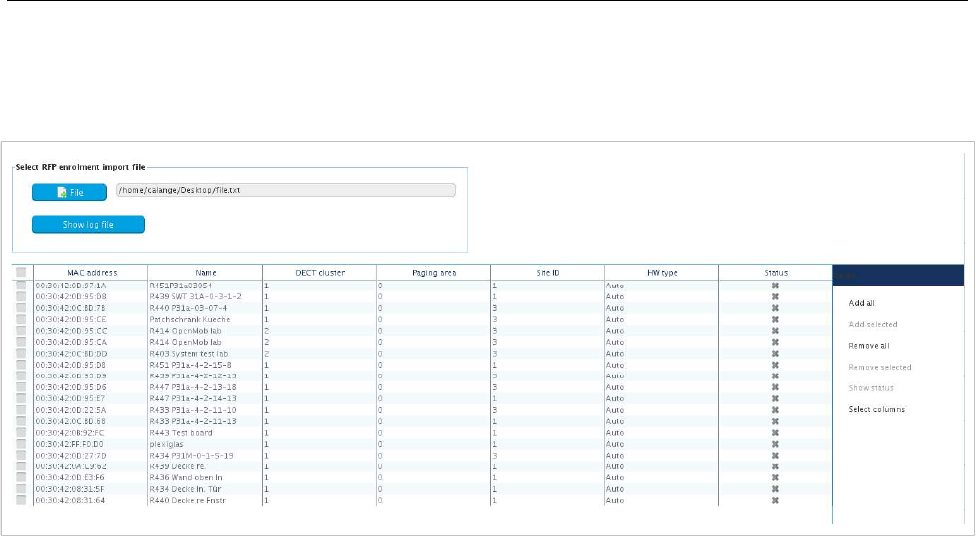Open Select columns from the side menu

(x=876, y=409)
